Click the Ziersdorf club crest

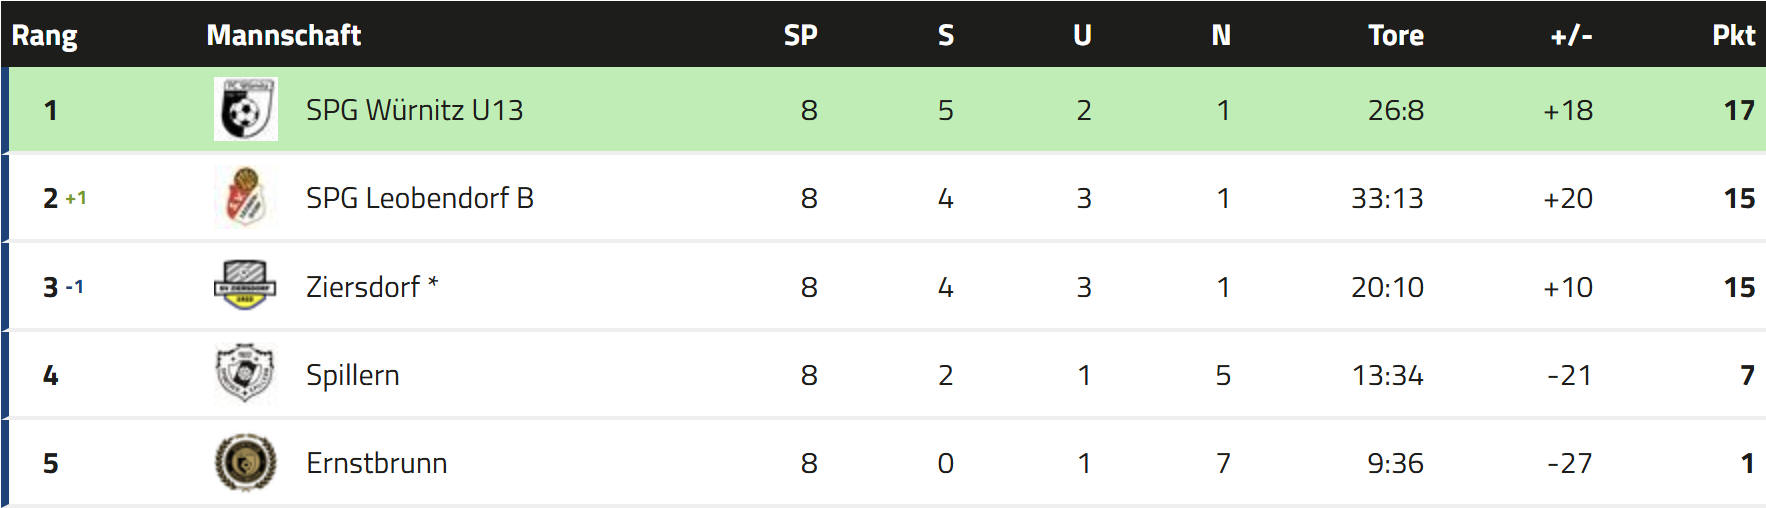click(x=245, y=286)
